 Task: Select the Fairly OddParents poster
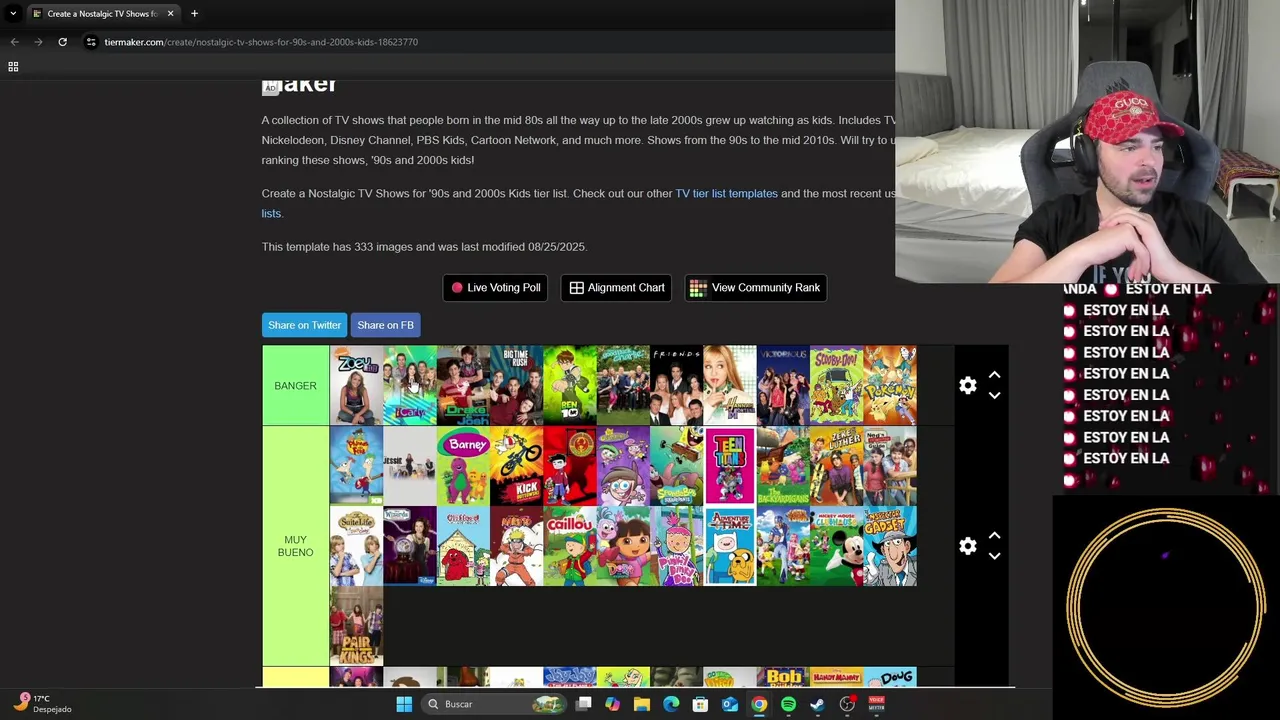(623, 466)
